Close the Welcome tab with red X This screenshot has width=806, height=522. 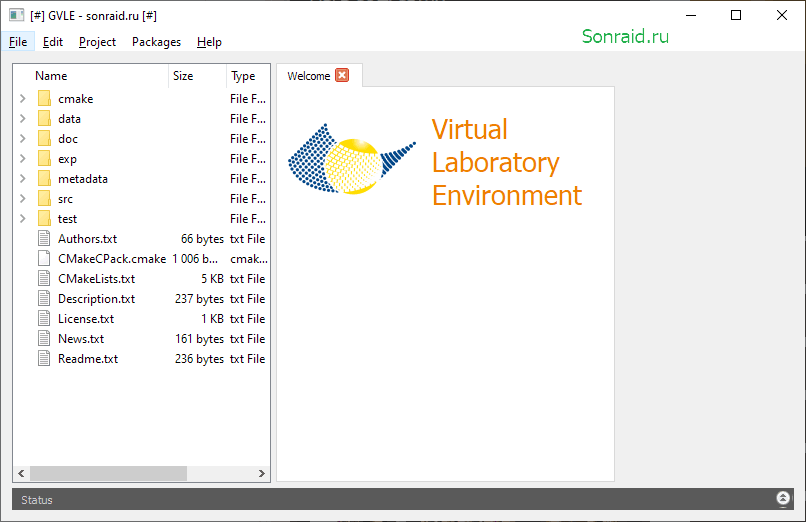342,75
